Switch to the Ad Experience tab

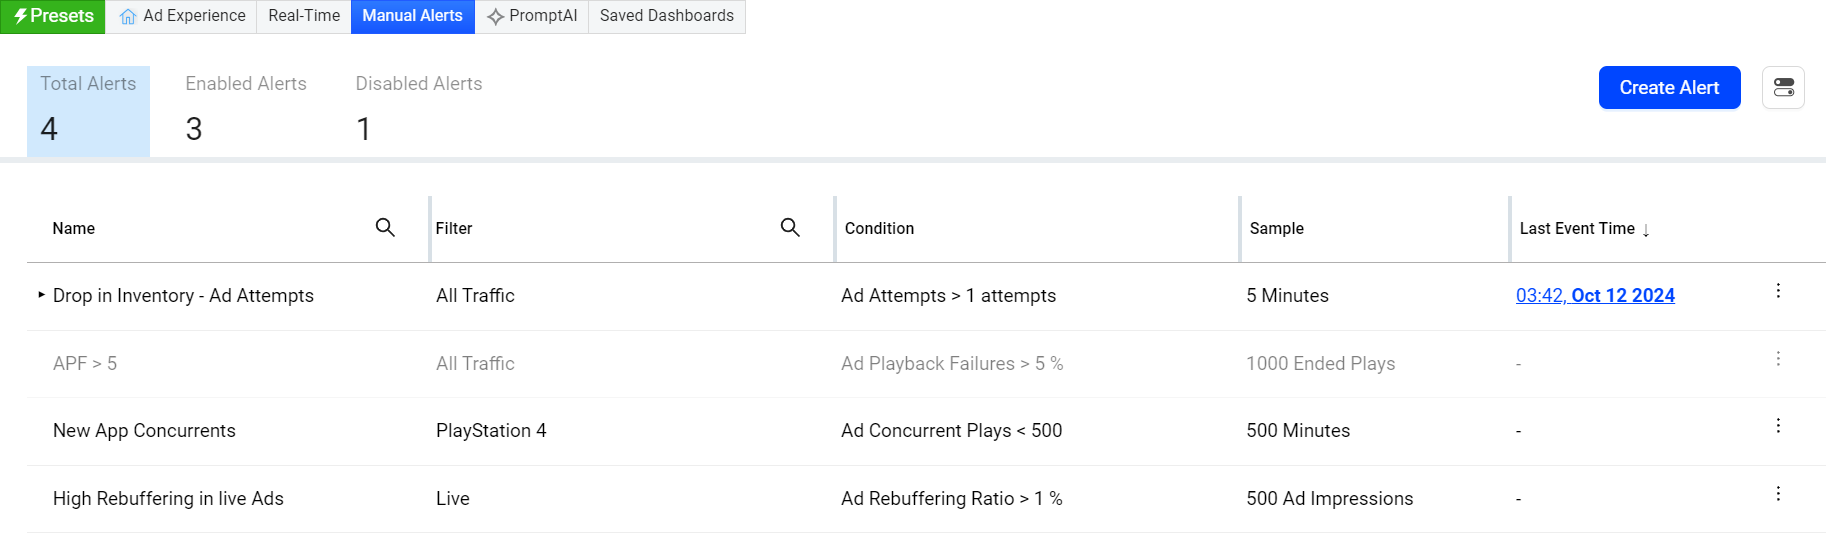coord(182,16)
